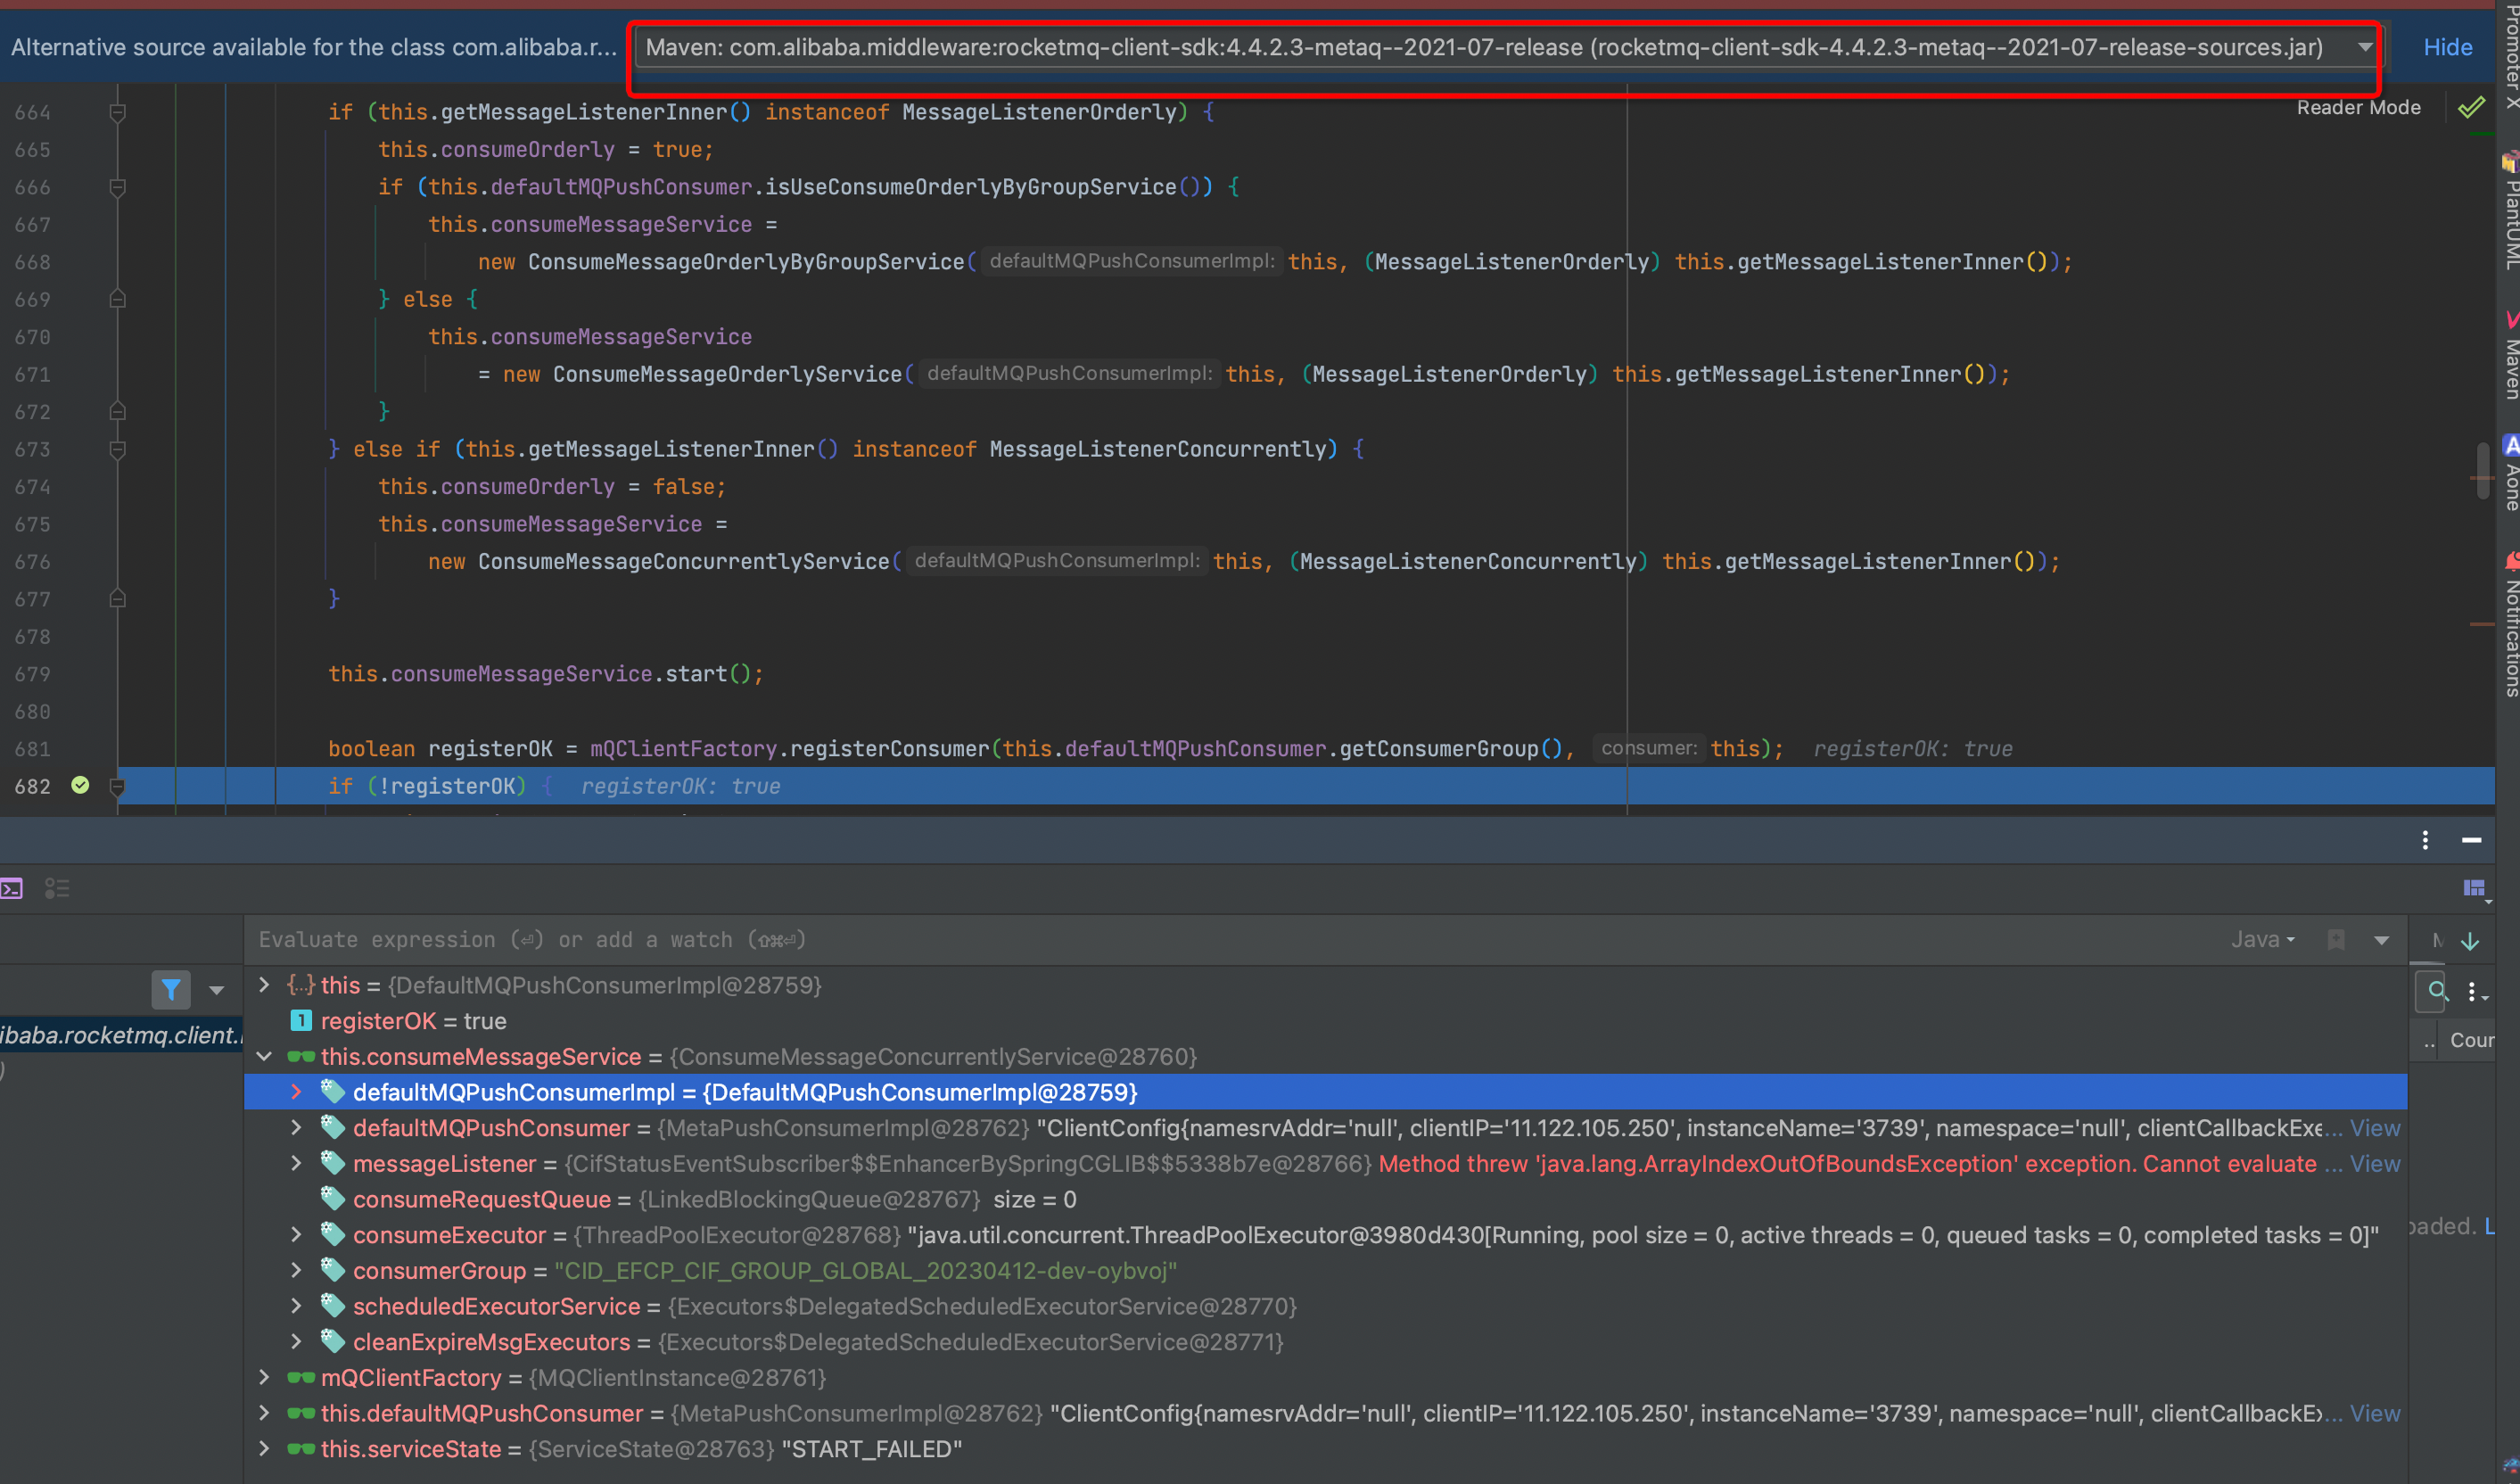Viewport: 2520px width, 1484px height.
Task: Click the Hide link in source banner
Action: tap(2447, 47)
